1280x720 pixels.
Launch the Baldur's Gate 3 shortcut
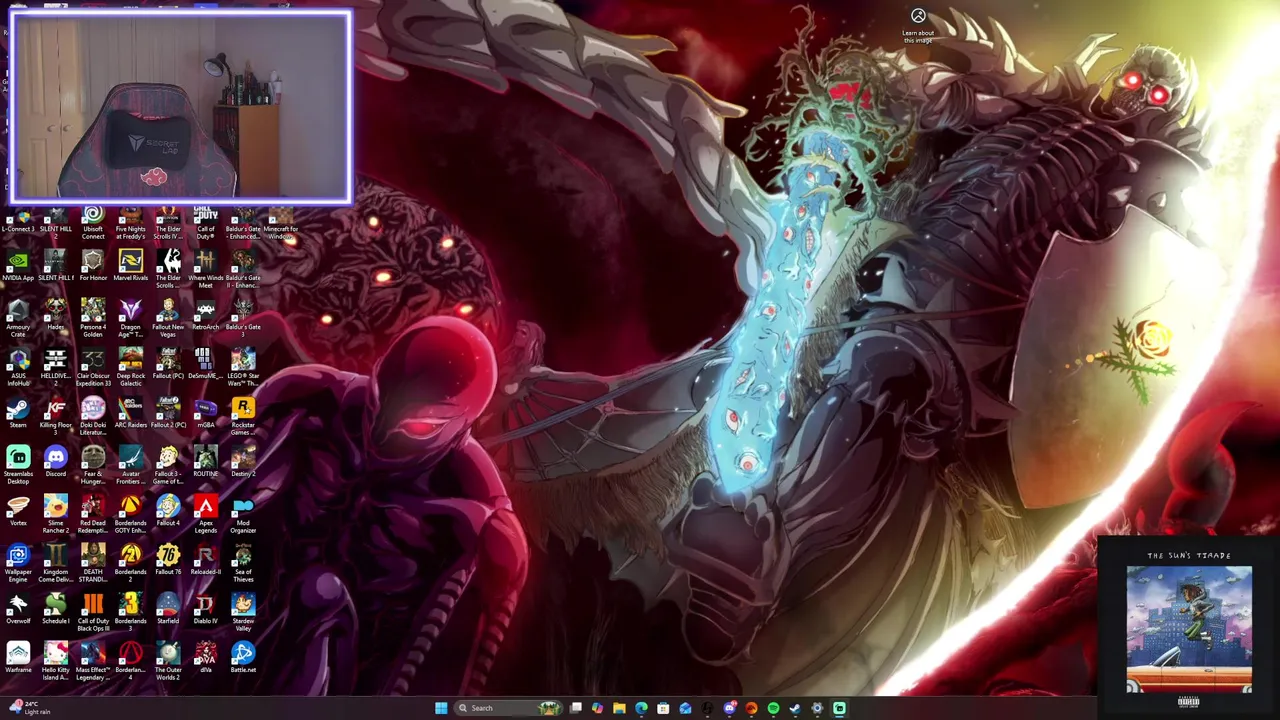[243, 316]
